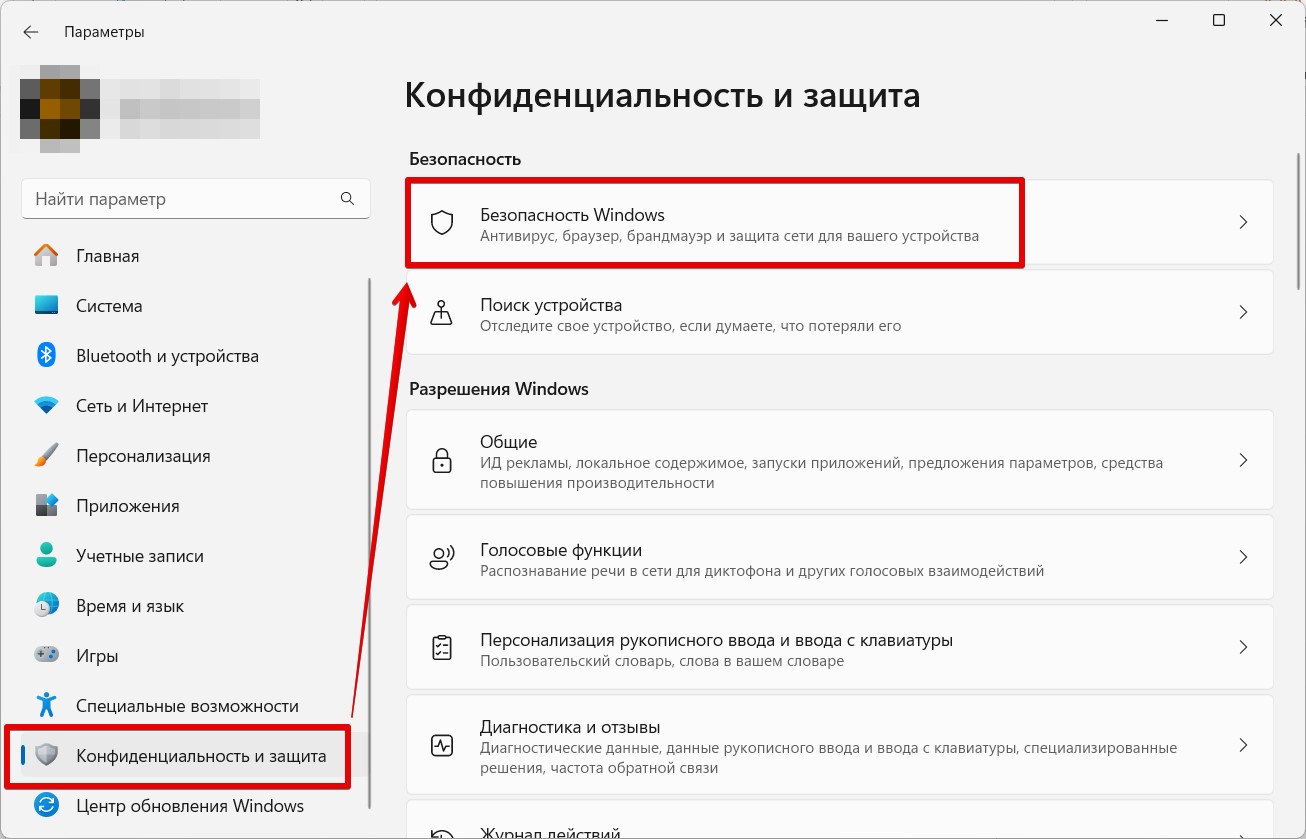Click the Диагностика и отзывы pulse icon
Screen dimensions: 1306x839
click(441, 745)
